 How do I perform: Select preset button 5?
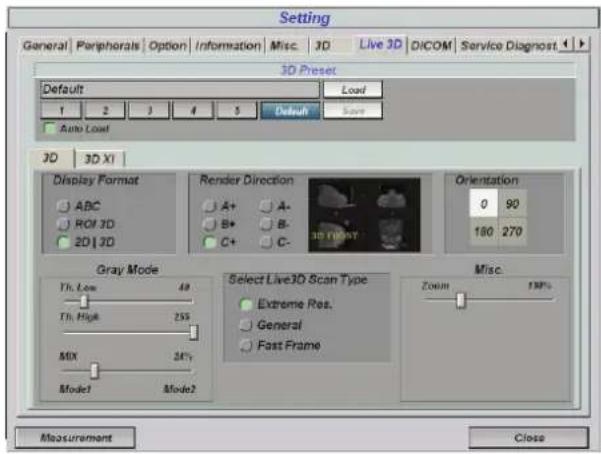(237, 111)
